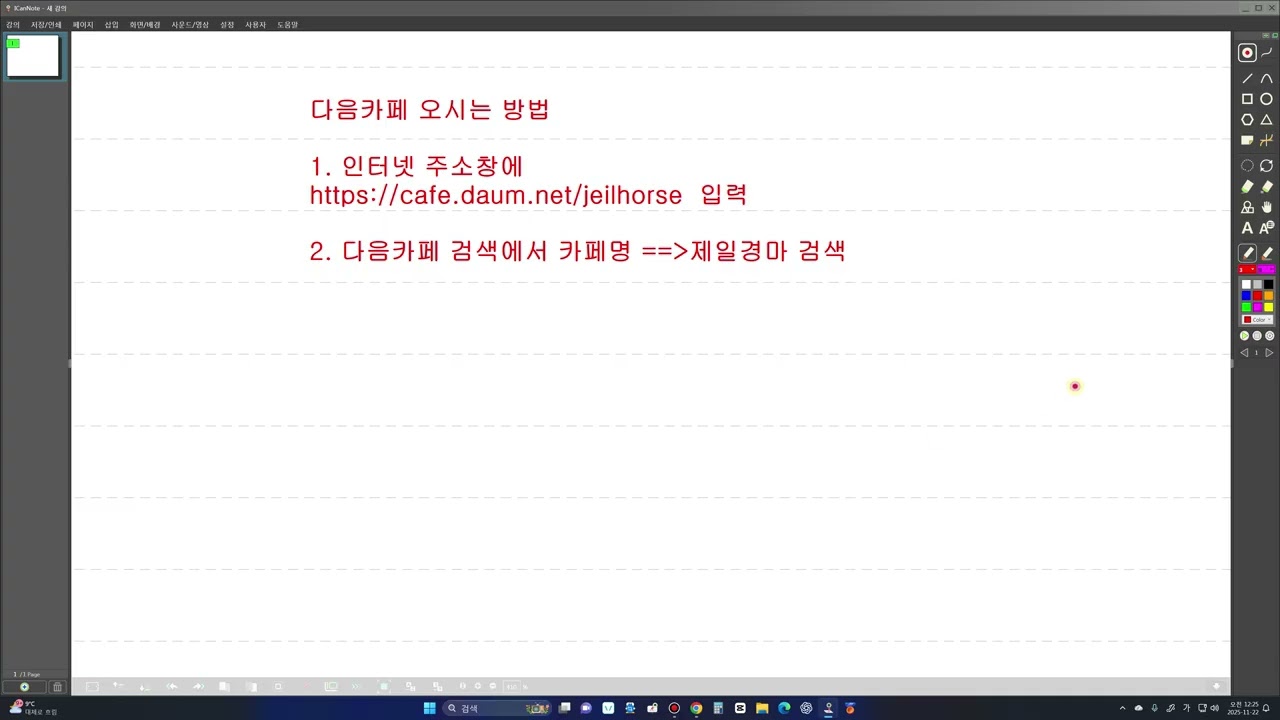The width and height of the screenshot is (1280, 720).
Task: Go to next page with right triangle
Action: click(x=1269, y=353)
